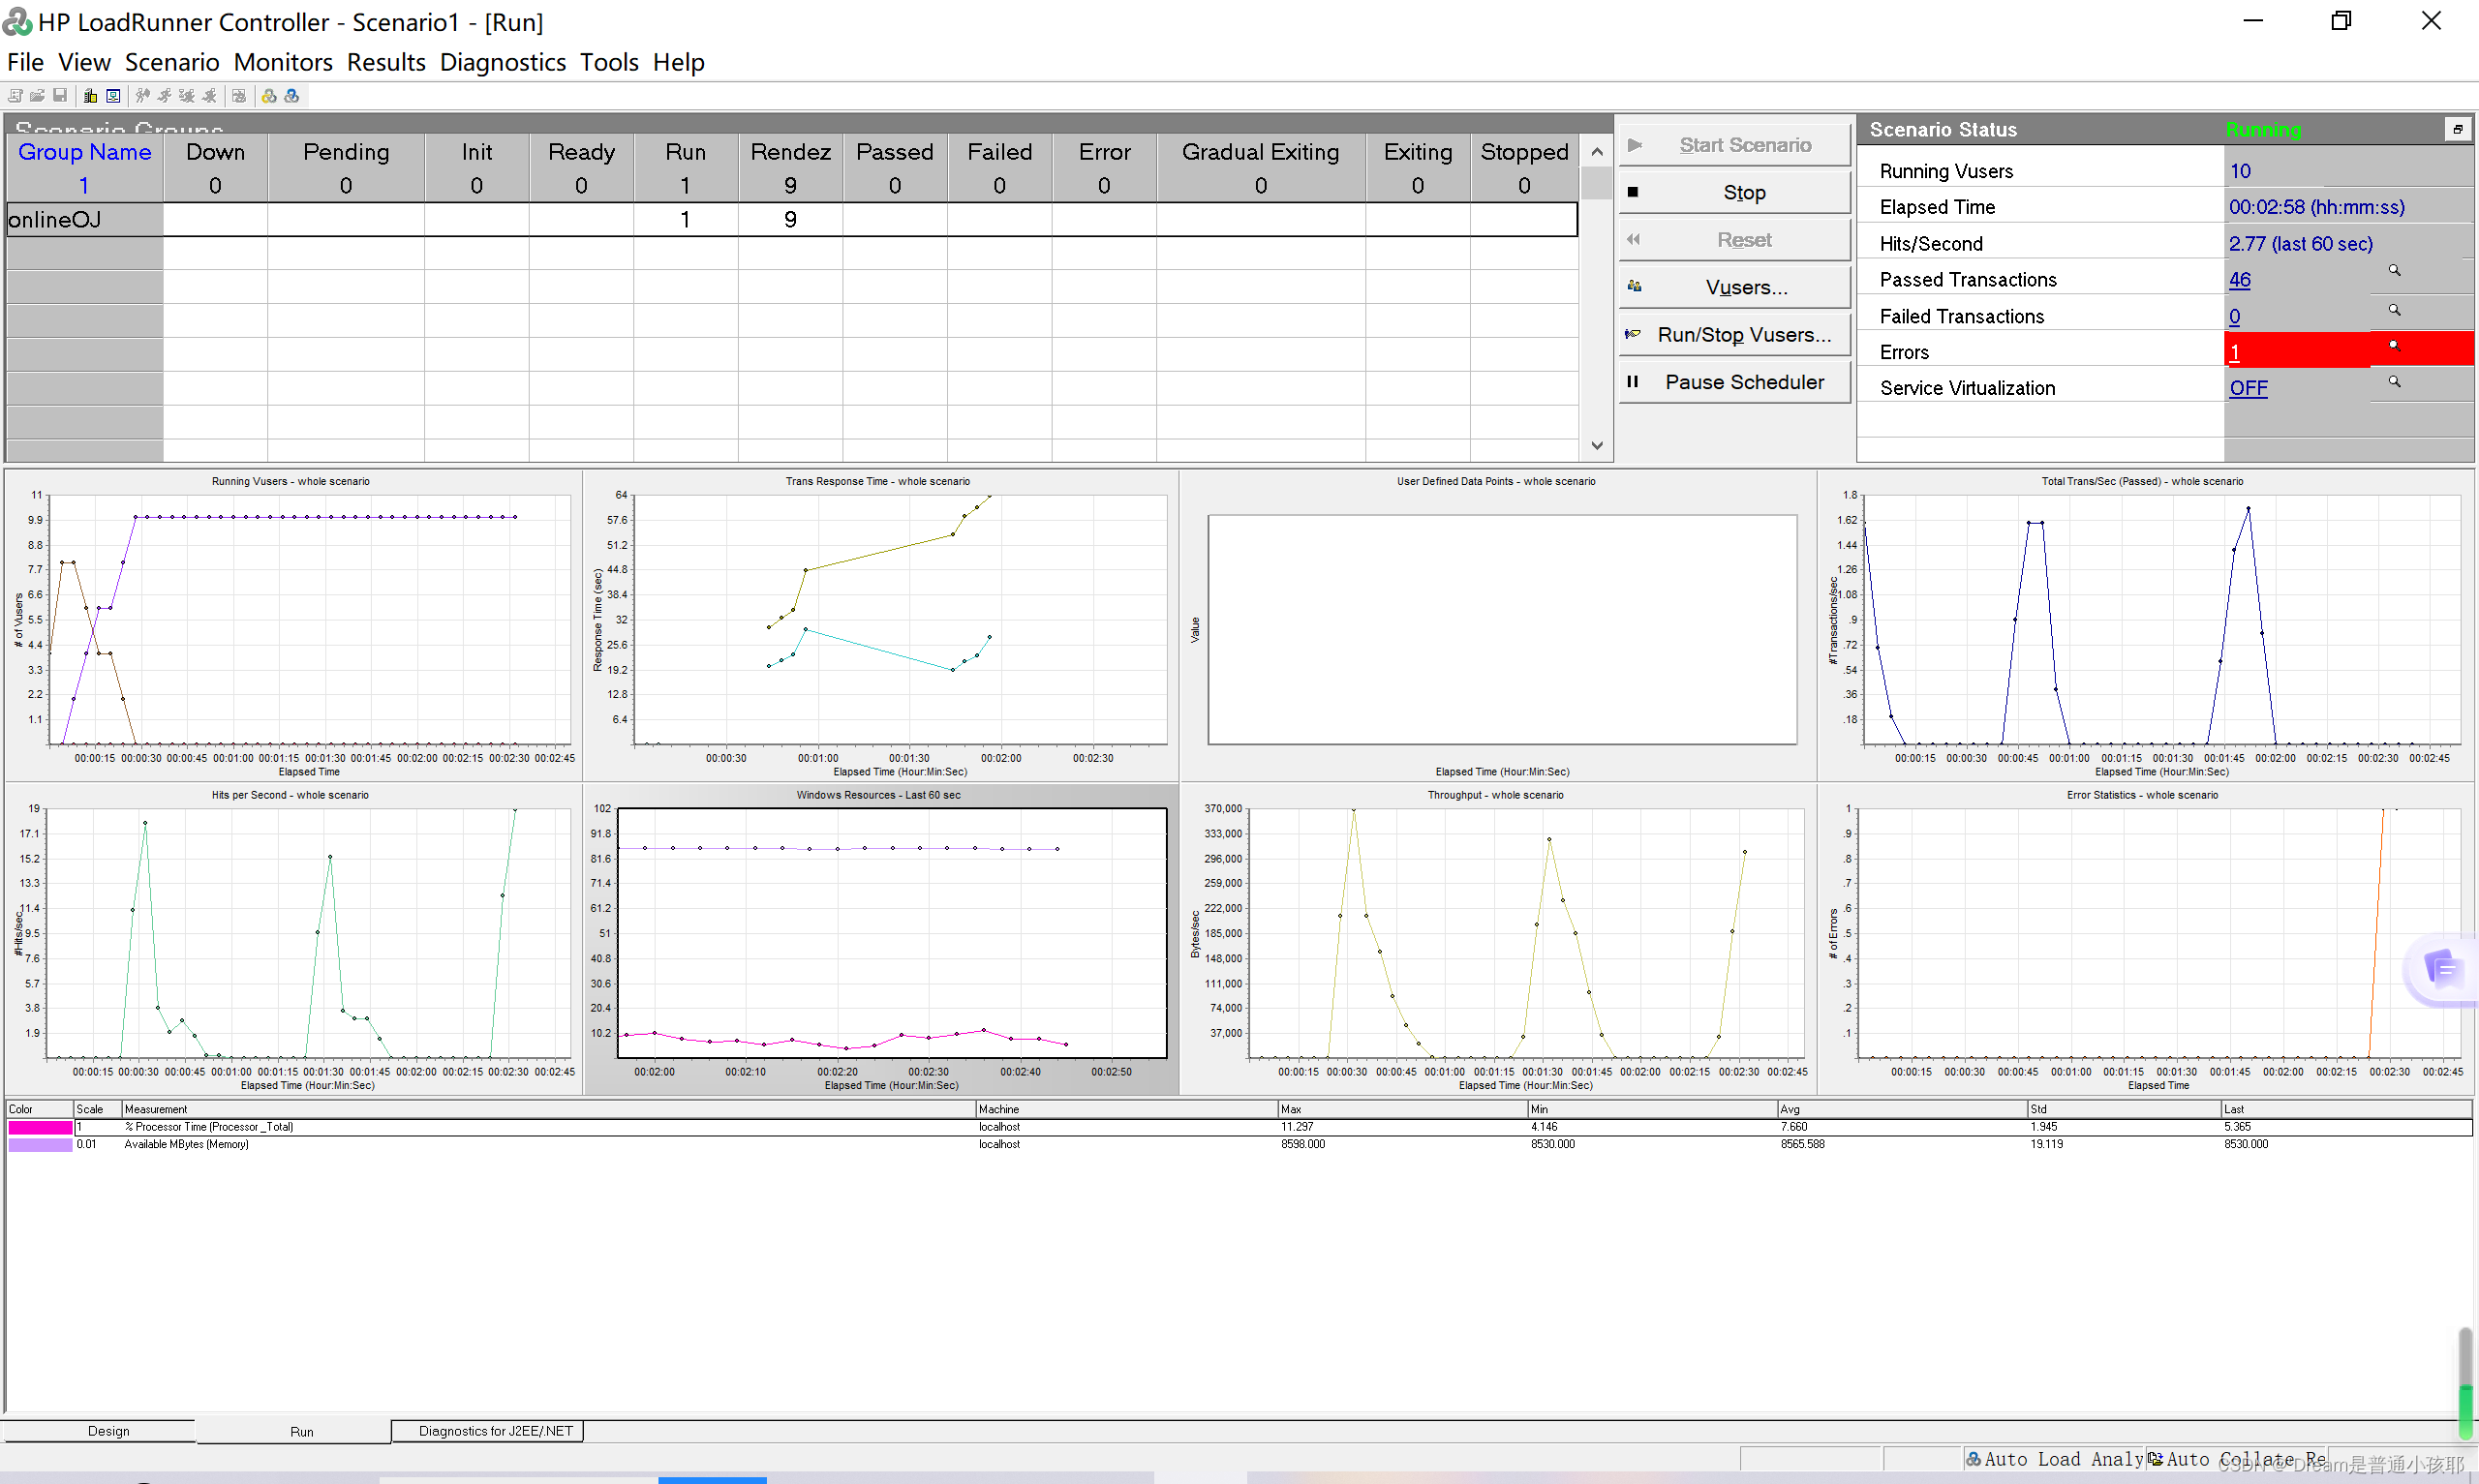
Task: Click the Pause Scheduler button
Action: click(1735, 382)
